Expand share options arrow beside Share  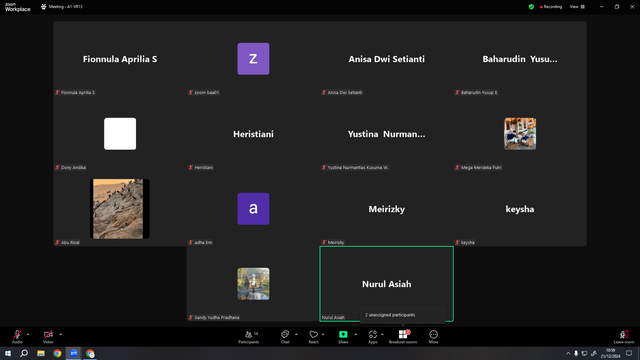click(x=356, y=334)
